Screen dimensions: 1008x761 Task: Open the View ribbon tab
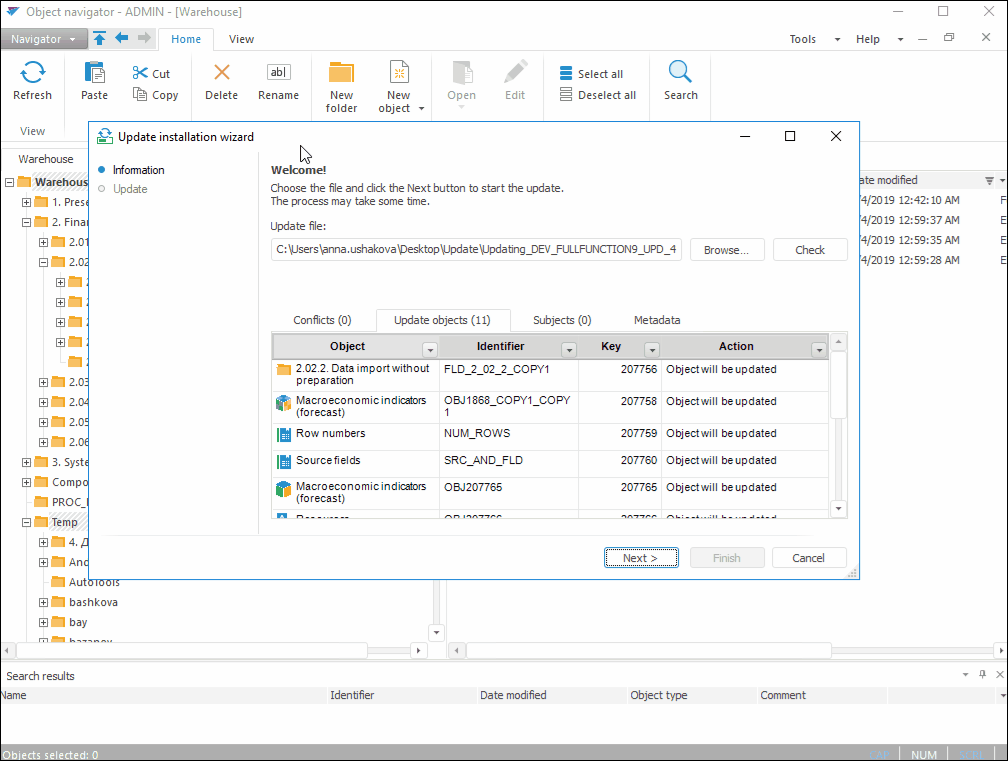241,39
